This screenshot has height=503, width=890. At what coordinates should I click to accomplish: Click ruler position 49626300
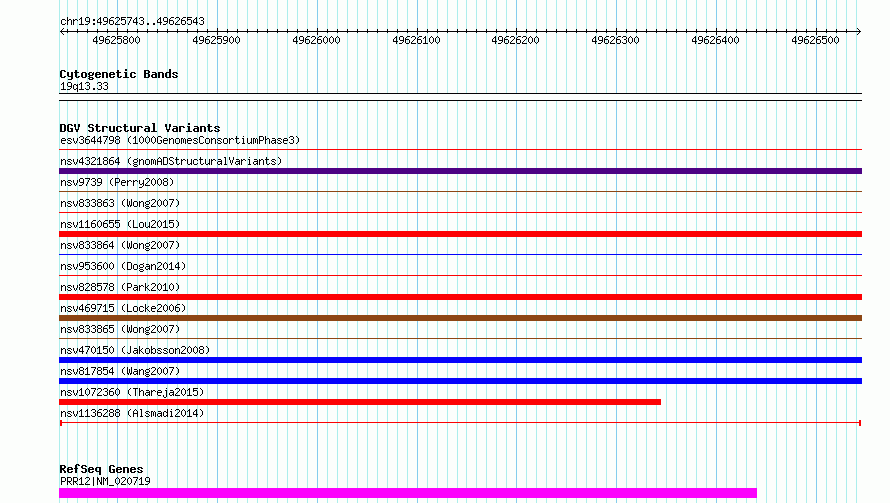[615, 40]
